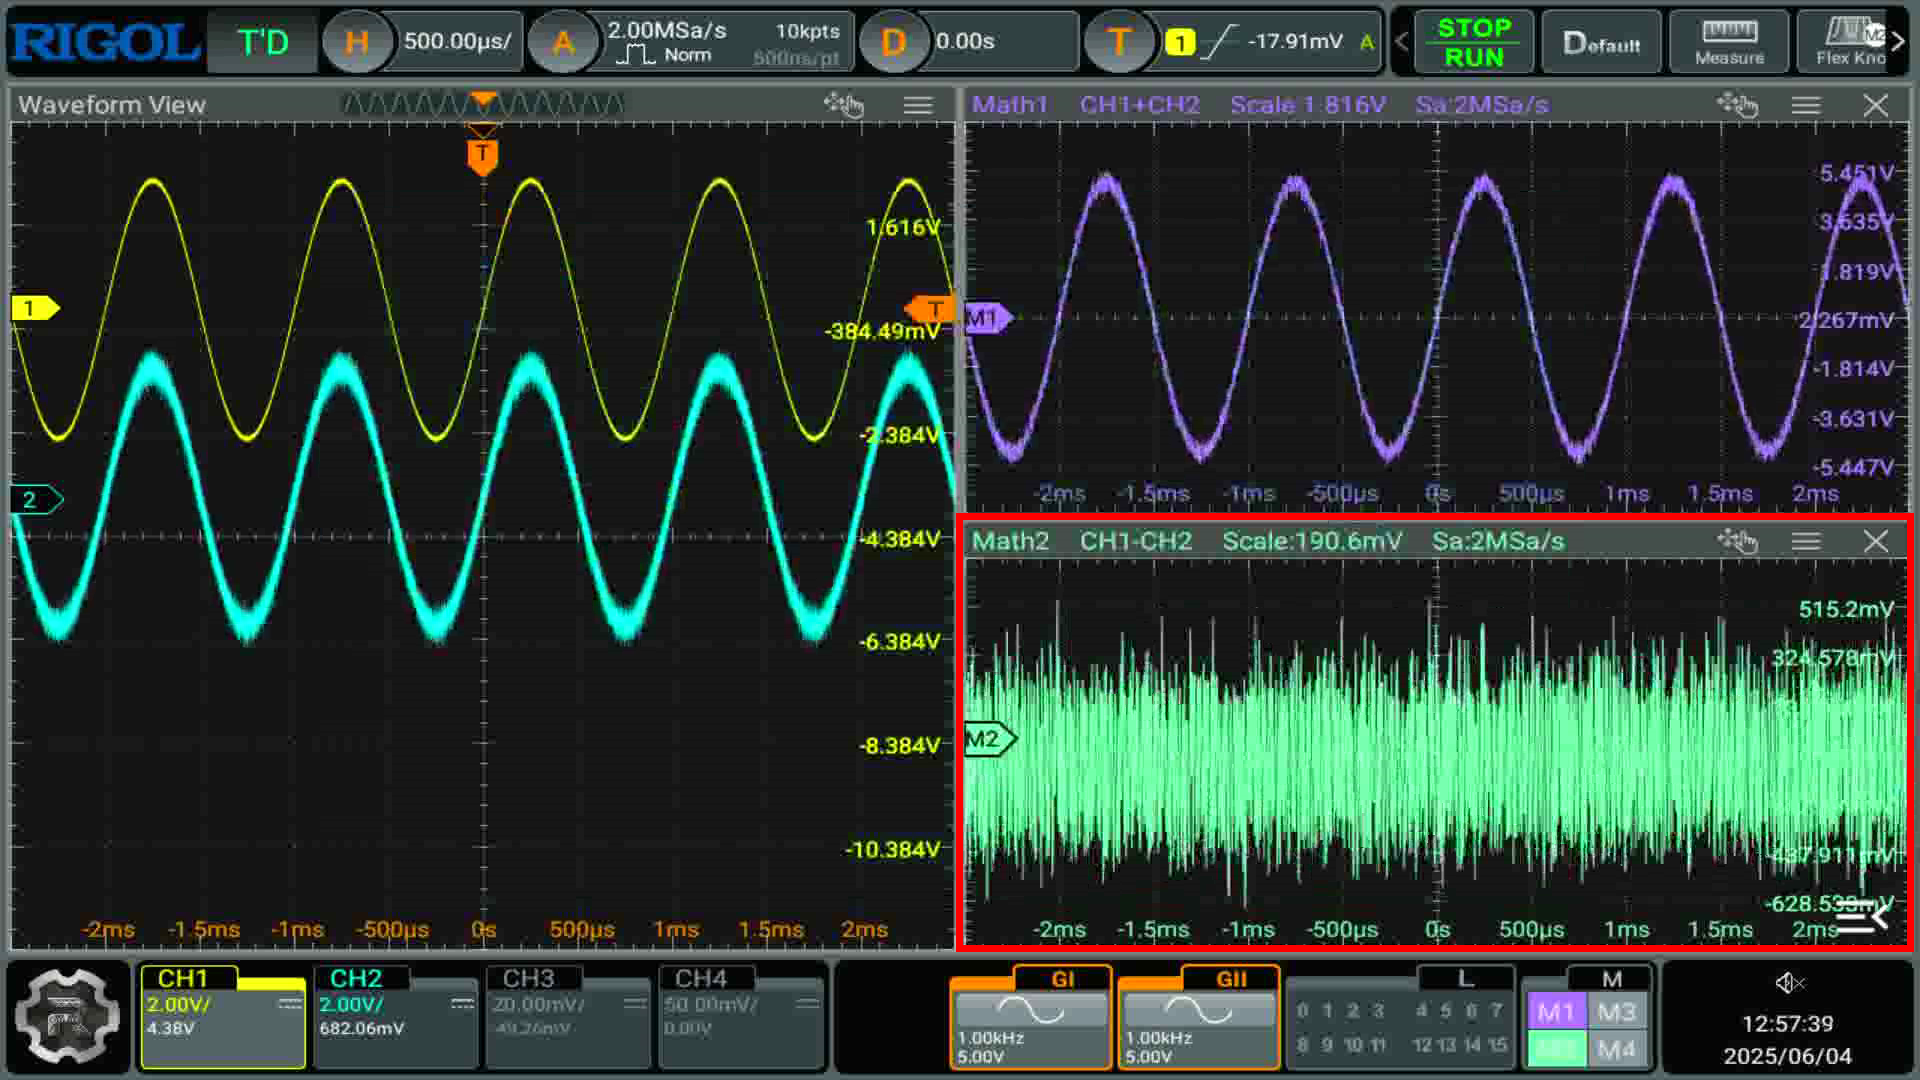This screenshot has height=1080, width=1920.
Task: Click the Default button
Action: tap(1601, 42)
